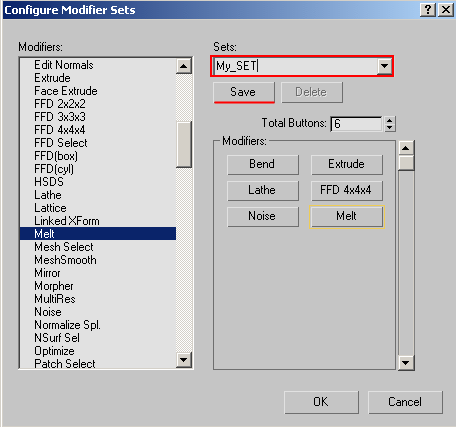Click the Modifiers list scroll down arrow
The width and height of the screenshot is (456, 427).
point(183,360)
